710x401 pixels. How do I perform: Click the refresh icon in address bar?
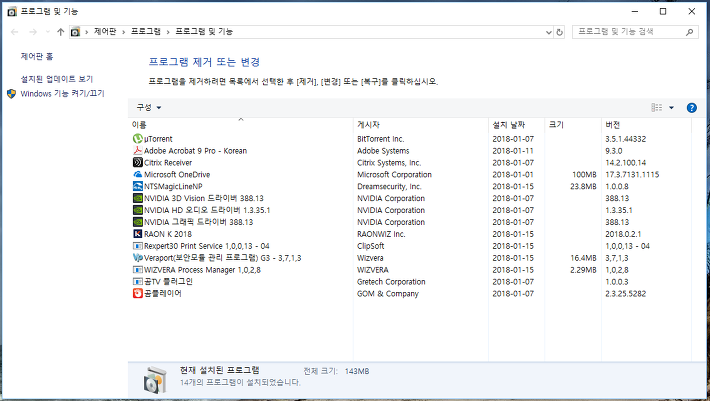[x=560, y=32]
